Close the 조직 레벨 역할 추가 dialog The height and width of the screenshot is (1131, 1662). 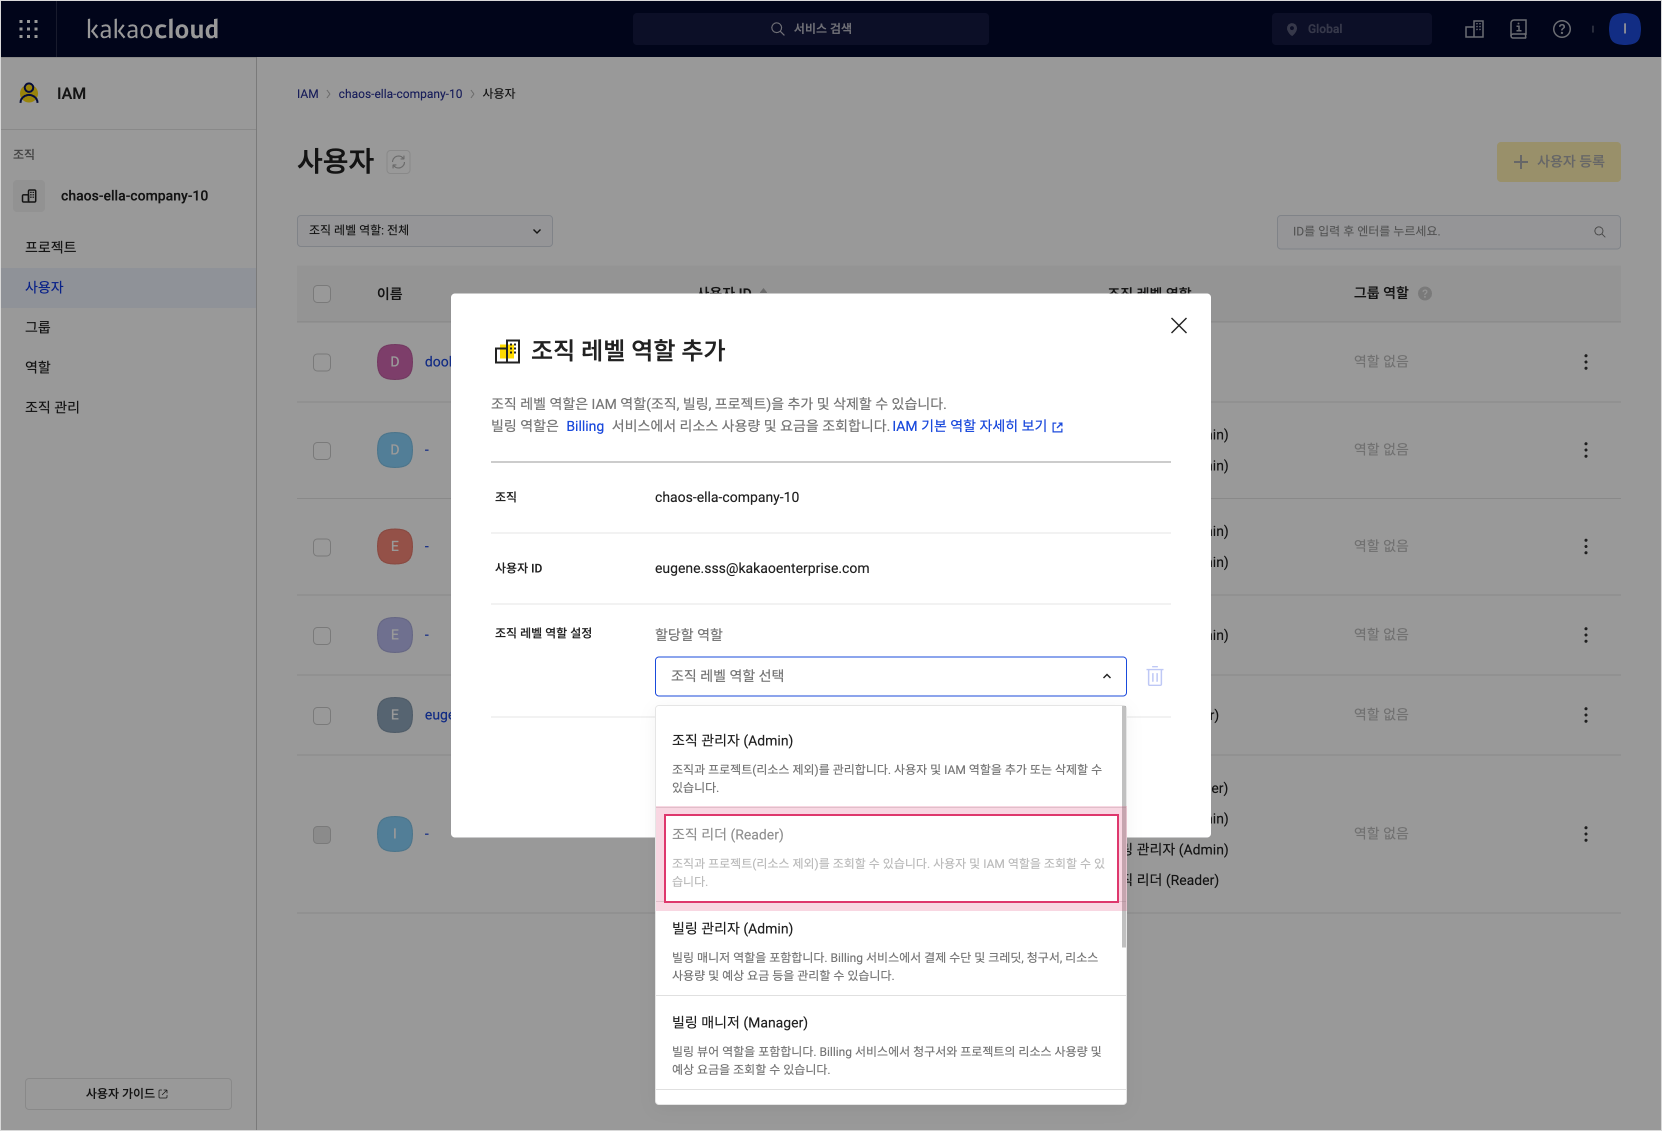(1179, 326)
